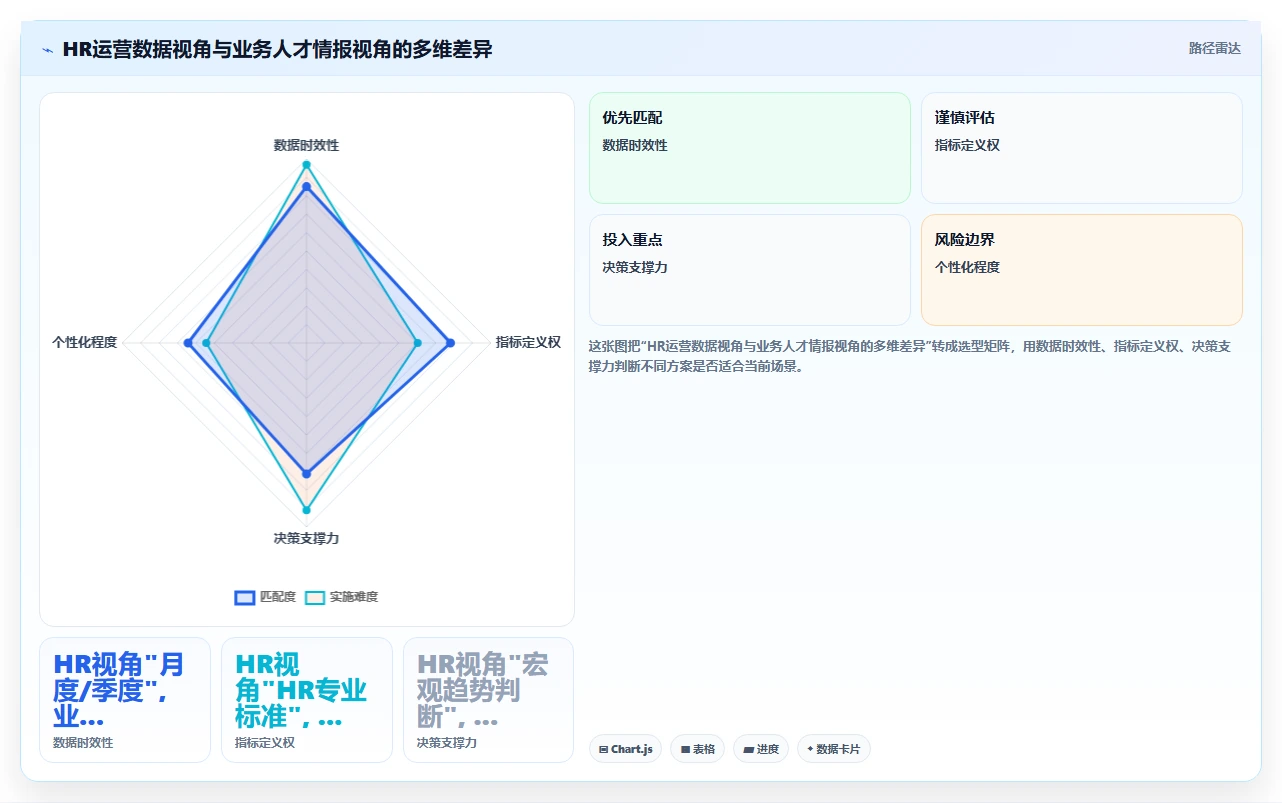Click the 数据时效性 axis label on the radar

[306, 145]
